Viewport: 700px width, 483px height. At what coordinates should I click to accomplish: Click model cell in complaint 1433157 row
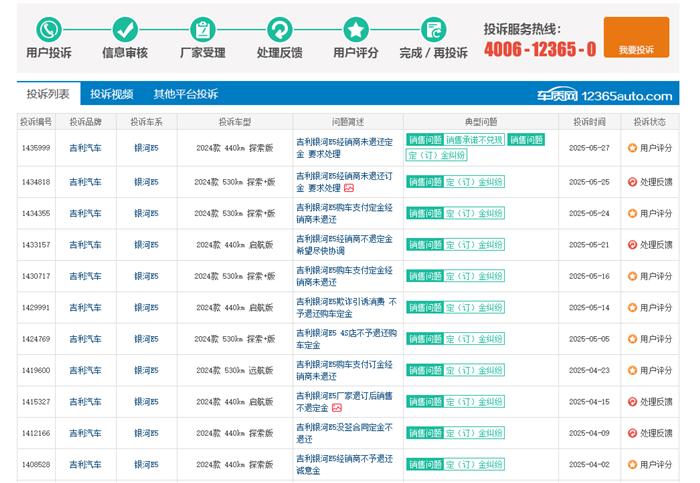click(235, 245)
